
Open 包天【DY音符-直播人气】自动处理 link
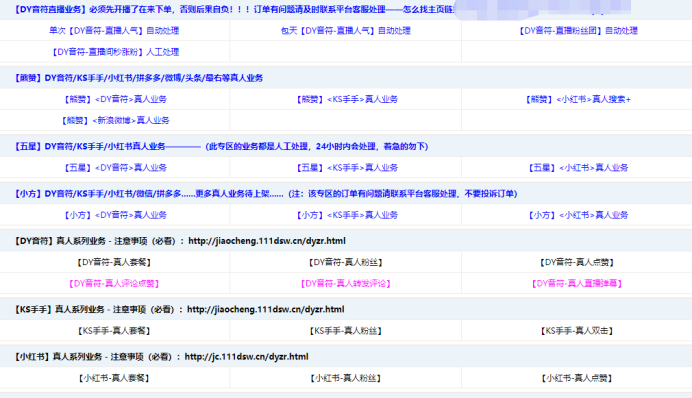pos(346,30)
